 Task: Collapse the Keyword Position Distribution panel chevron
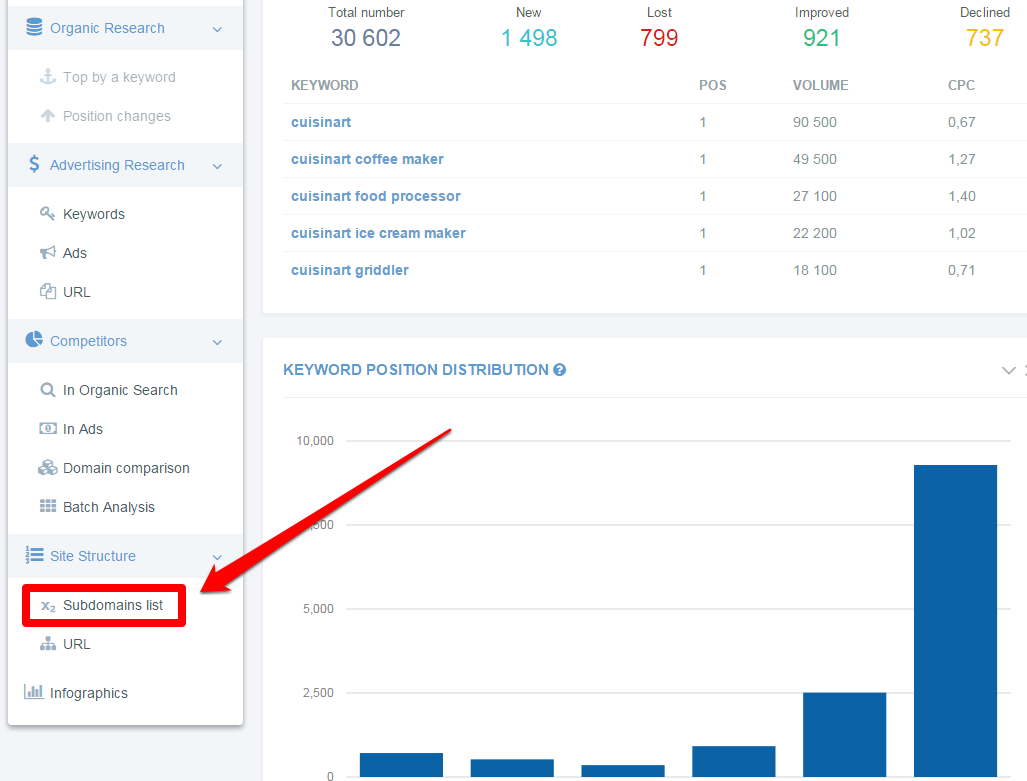1009,370
